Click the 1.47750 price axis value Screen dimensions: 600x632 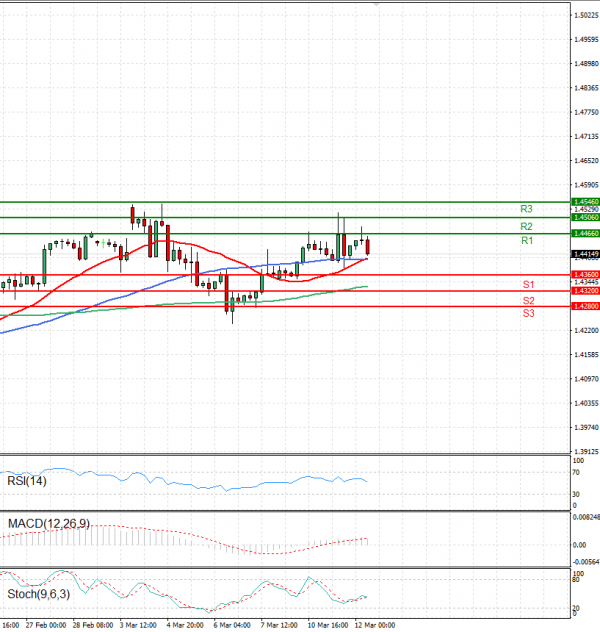pos(586,112)
